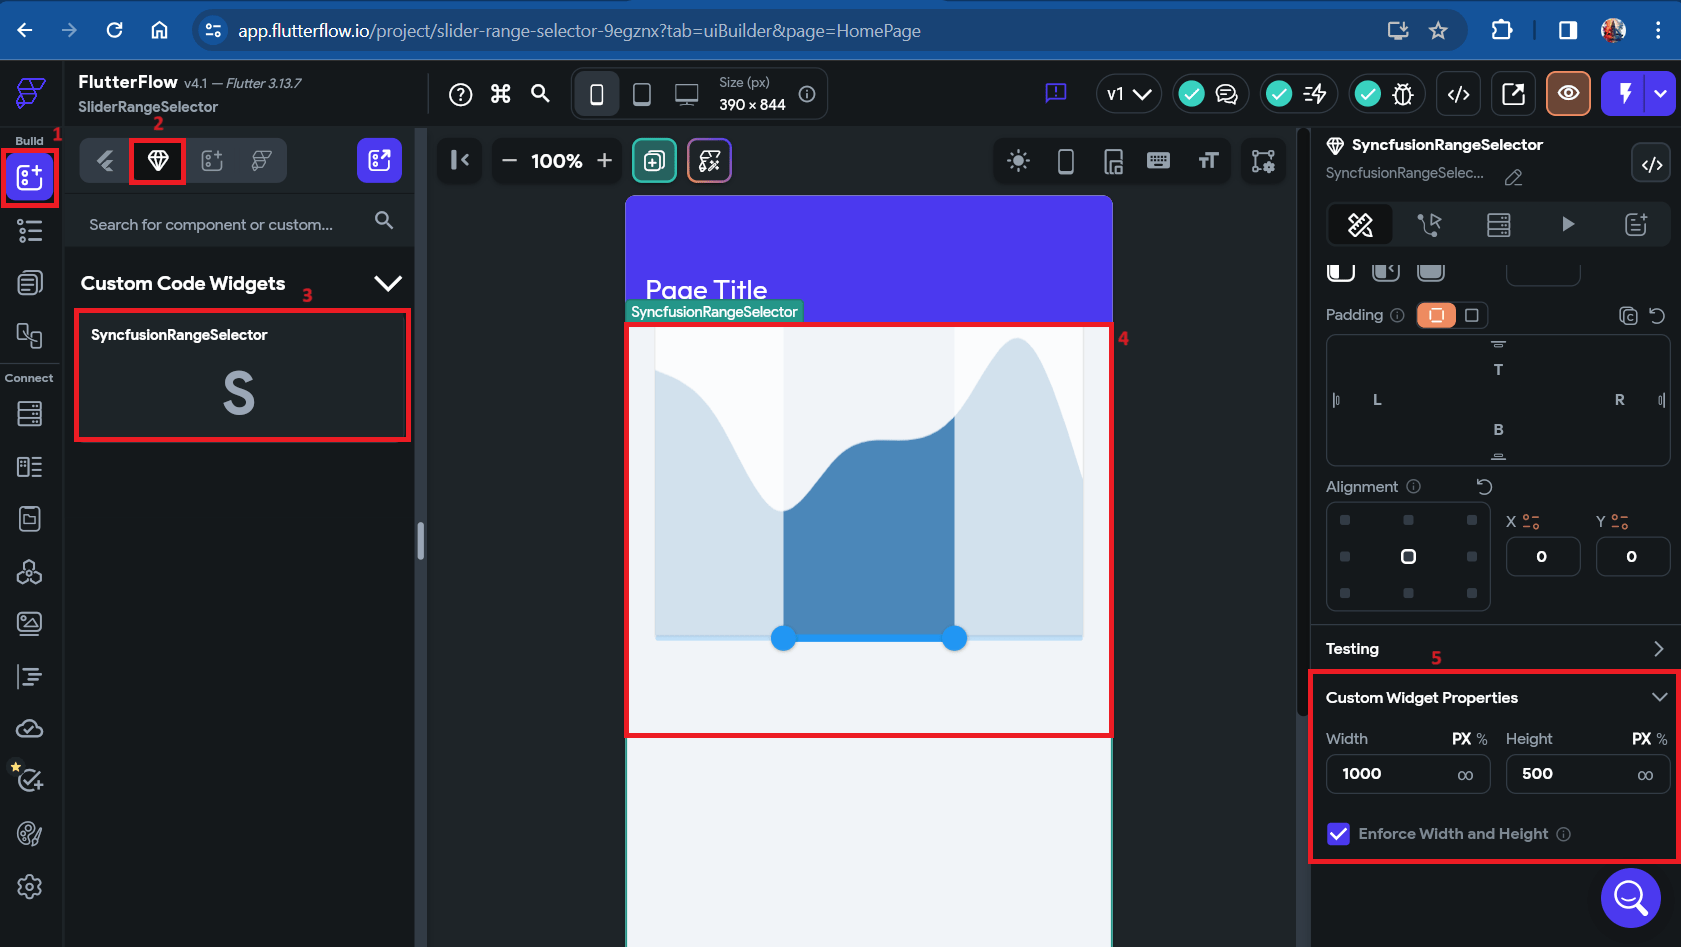Image resolution: width=1681 pixels, height=947 pixels.
Task: Open the Theme Settings palette icon
Action: click(x=30, y=833)
